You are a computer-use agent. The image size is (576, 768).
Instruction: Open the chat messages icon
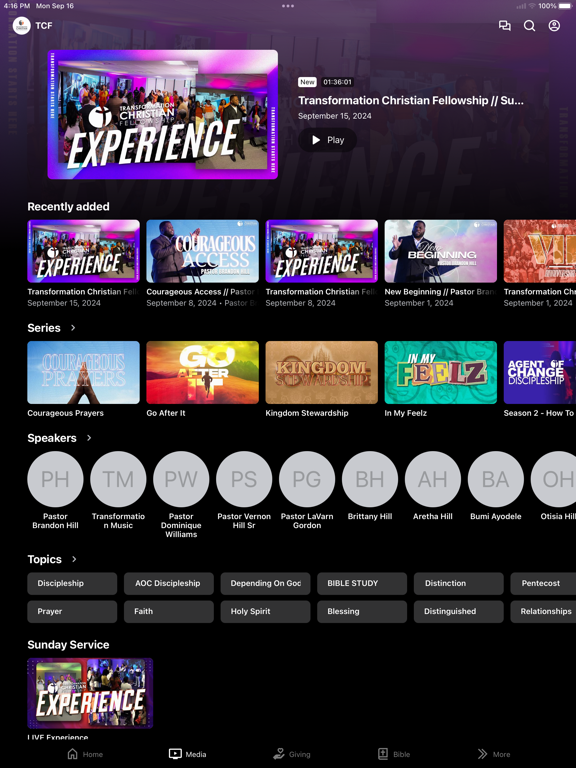(504, 25)
